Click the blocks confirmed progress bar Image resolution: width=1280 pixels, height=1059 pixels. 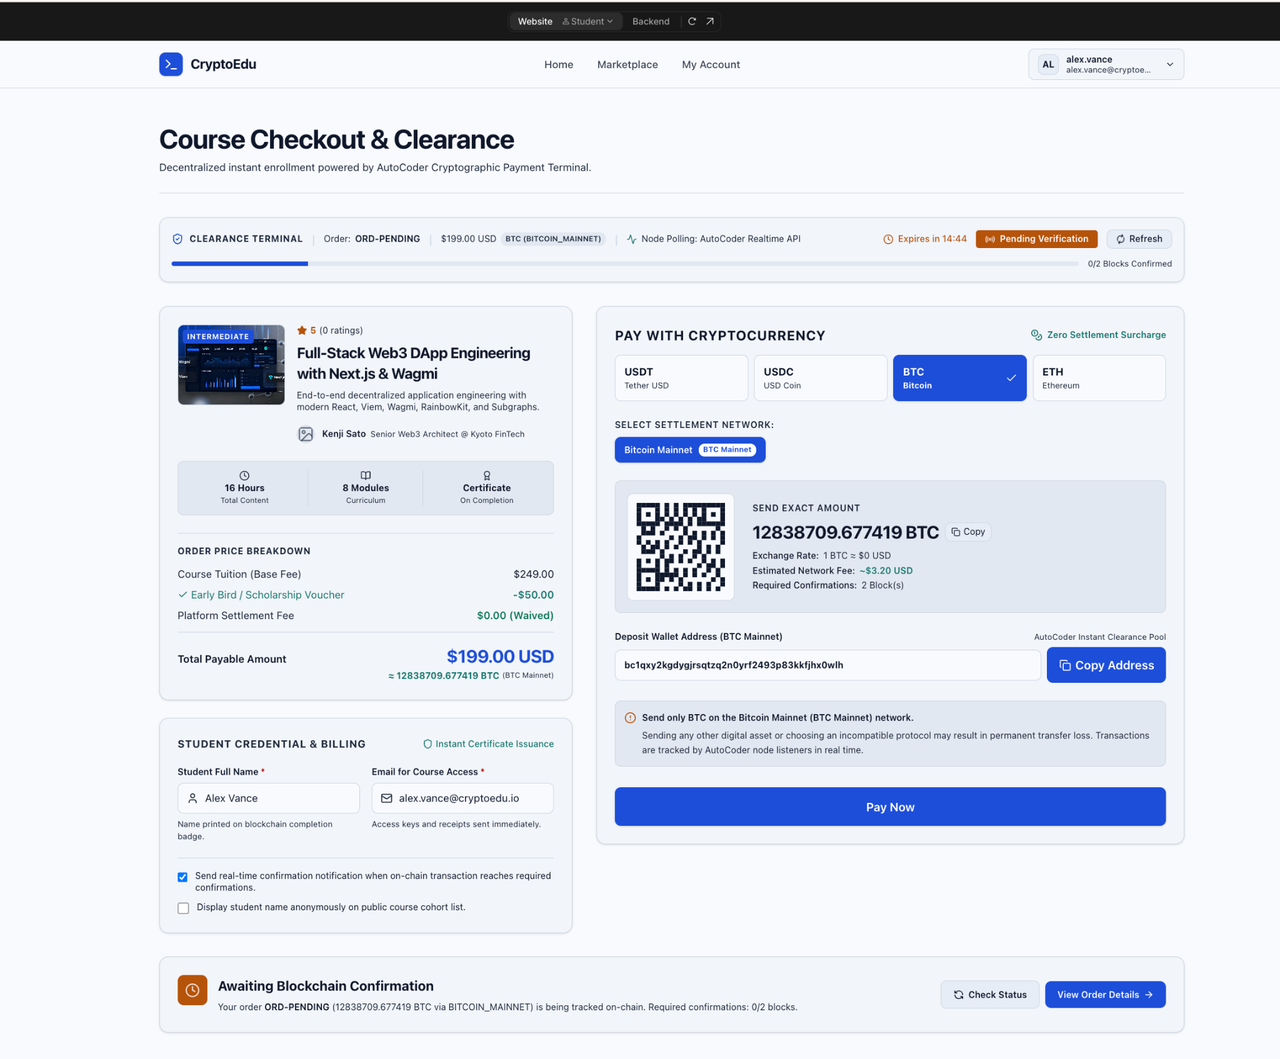click(x=625, y=264)
